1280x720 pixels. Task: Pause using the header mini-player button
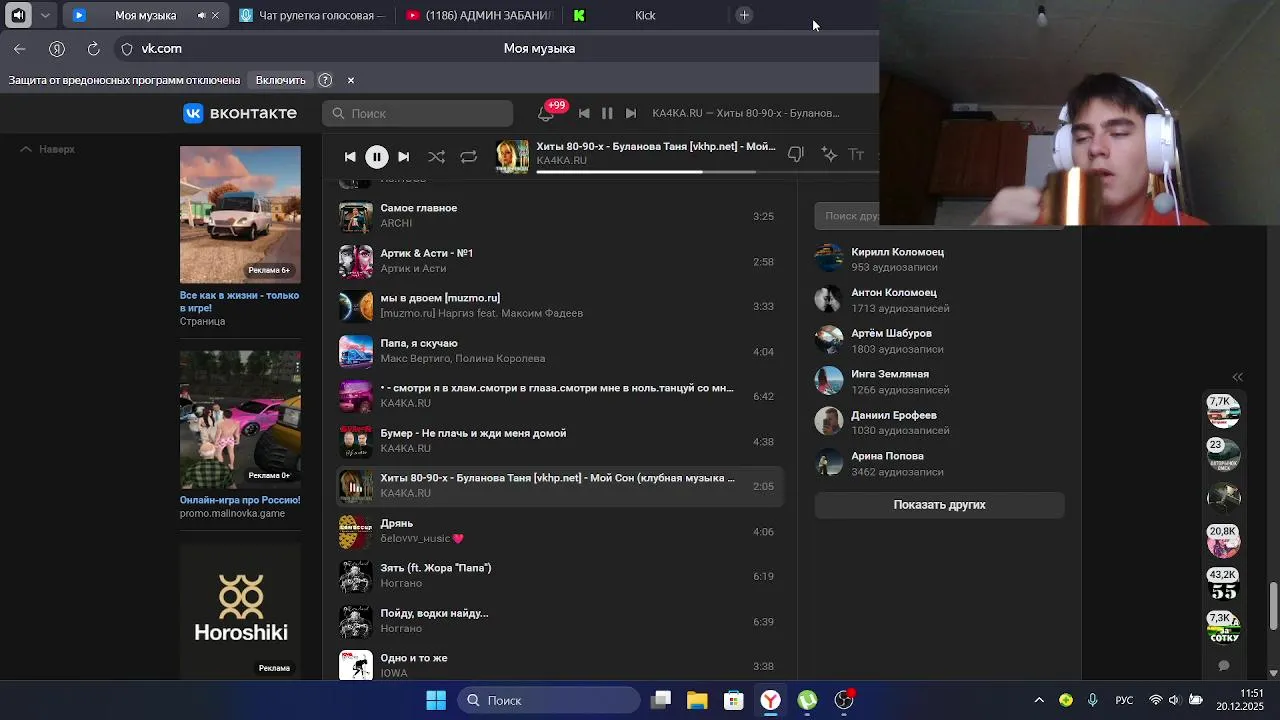[607, 113]
